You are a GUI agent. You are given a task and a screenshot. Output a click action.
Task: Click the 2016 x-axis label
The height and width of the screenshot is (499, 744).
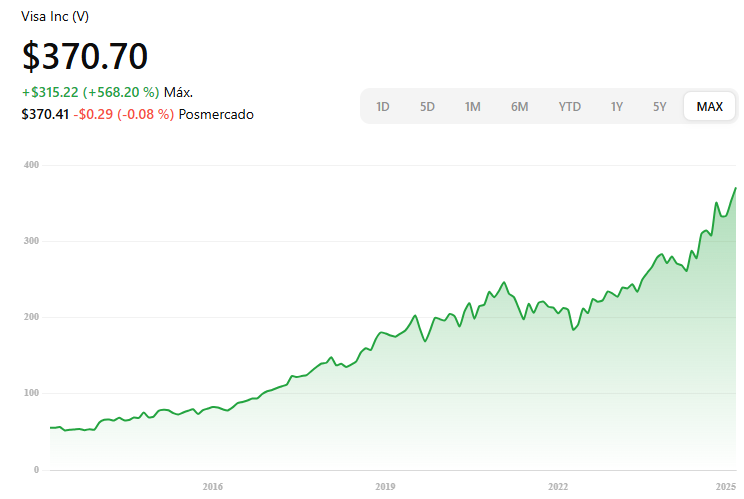(x=213, y=487)
